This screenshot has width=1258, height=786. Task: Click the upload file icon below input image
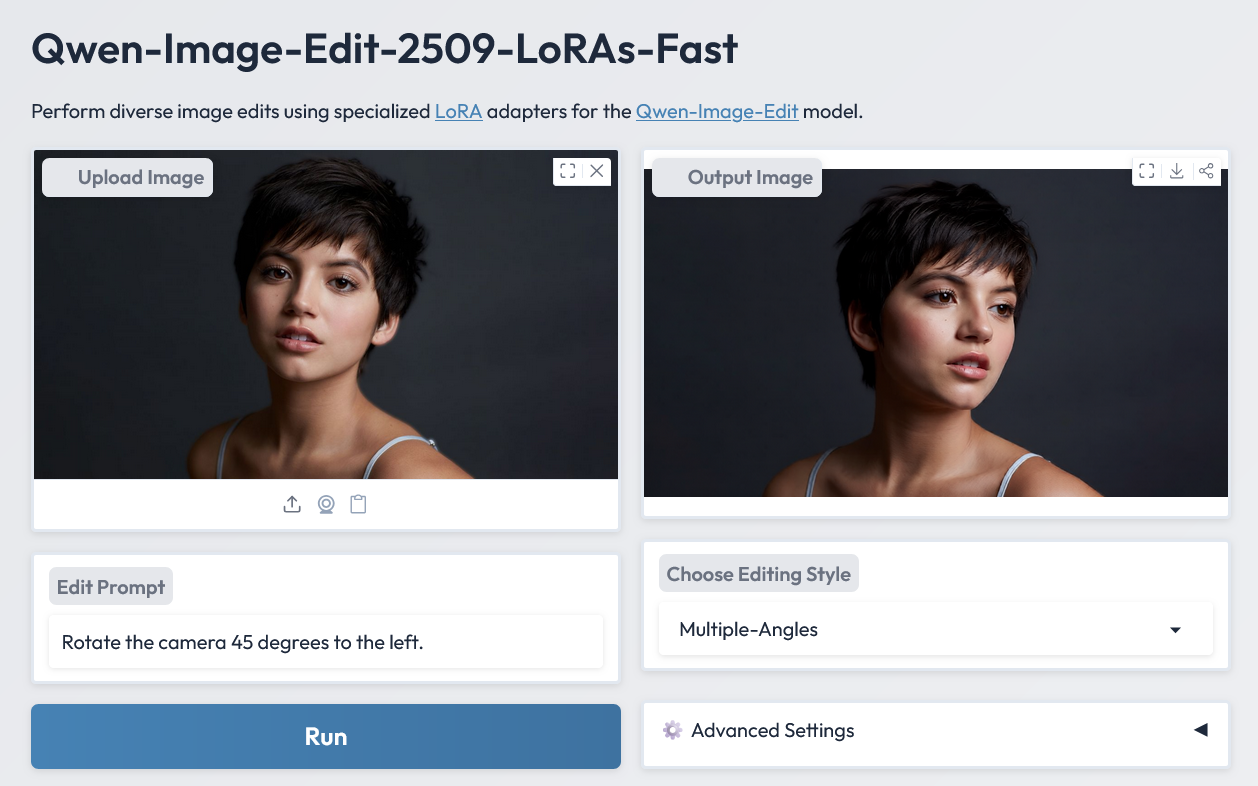pos(292,505)
